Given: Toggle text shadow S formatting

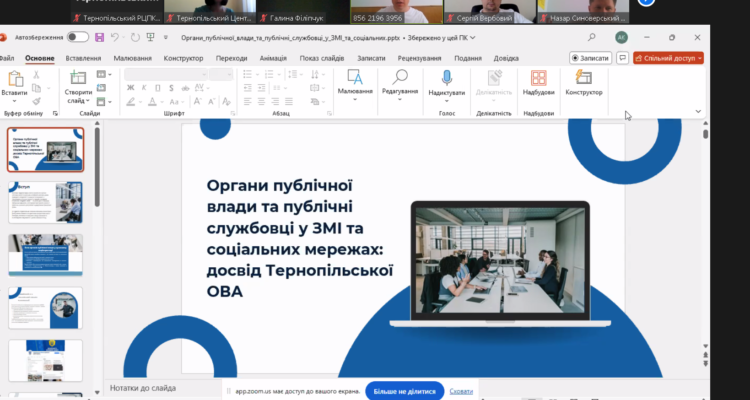Looking at the screenshot, I should point(171,88).
